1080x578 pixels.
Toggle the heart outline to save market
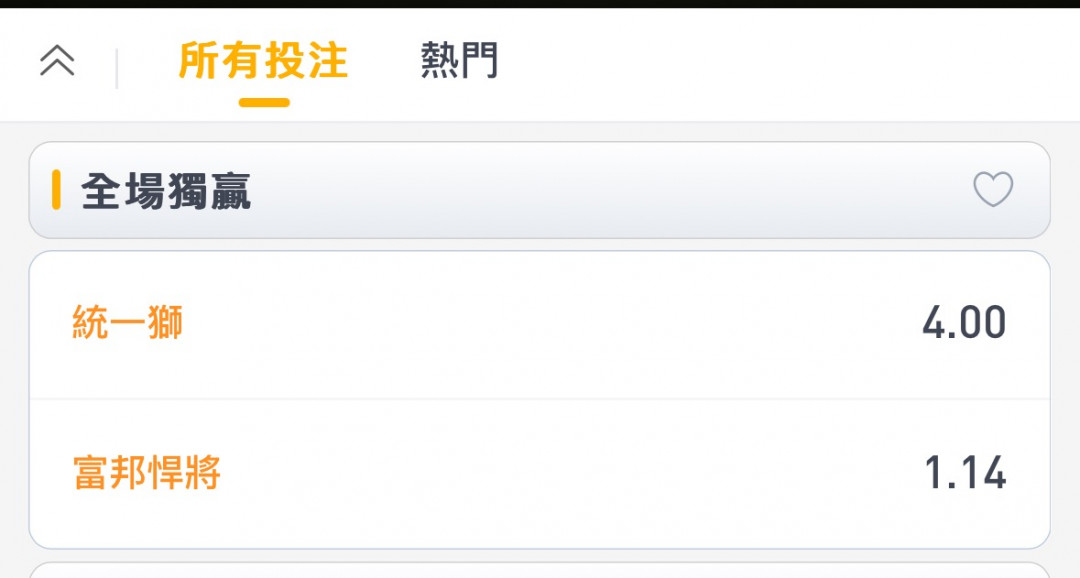(x=993, y=189)
